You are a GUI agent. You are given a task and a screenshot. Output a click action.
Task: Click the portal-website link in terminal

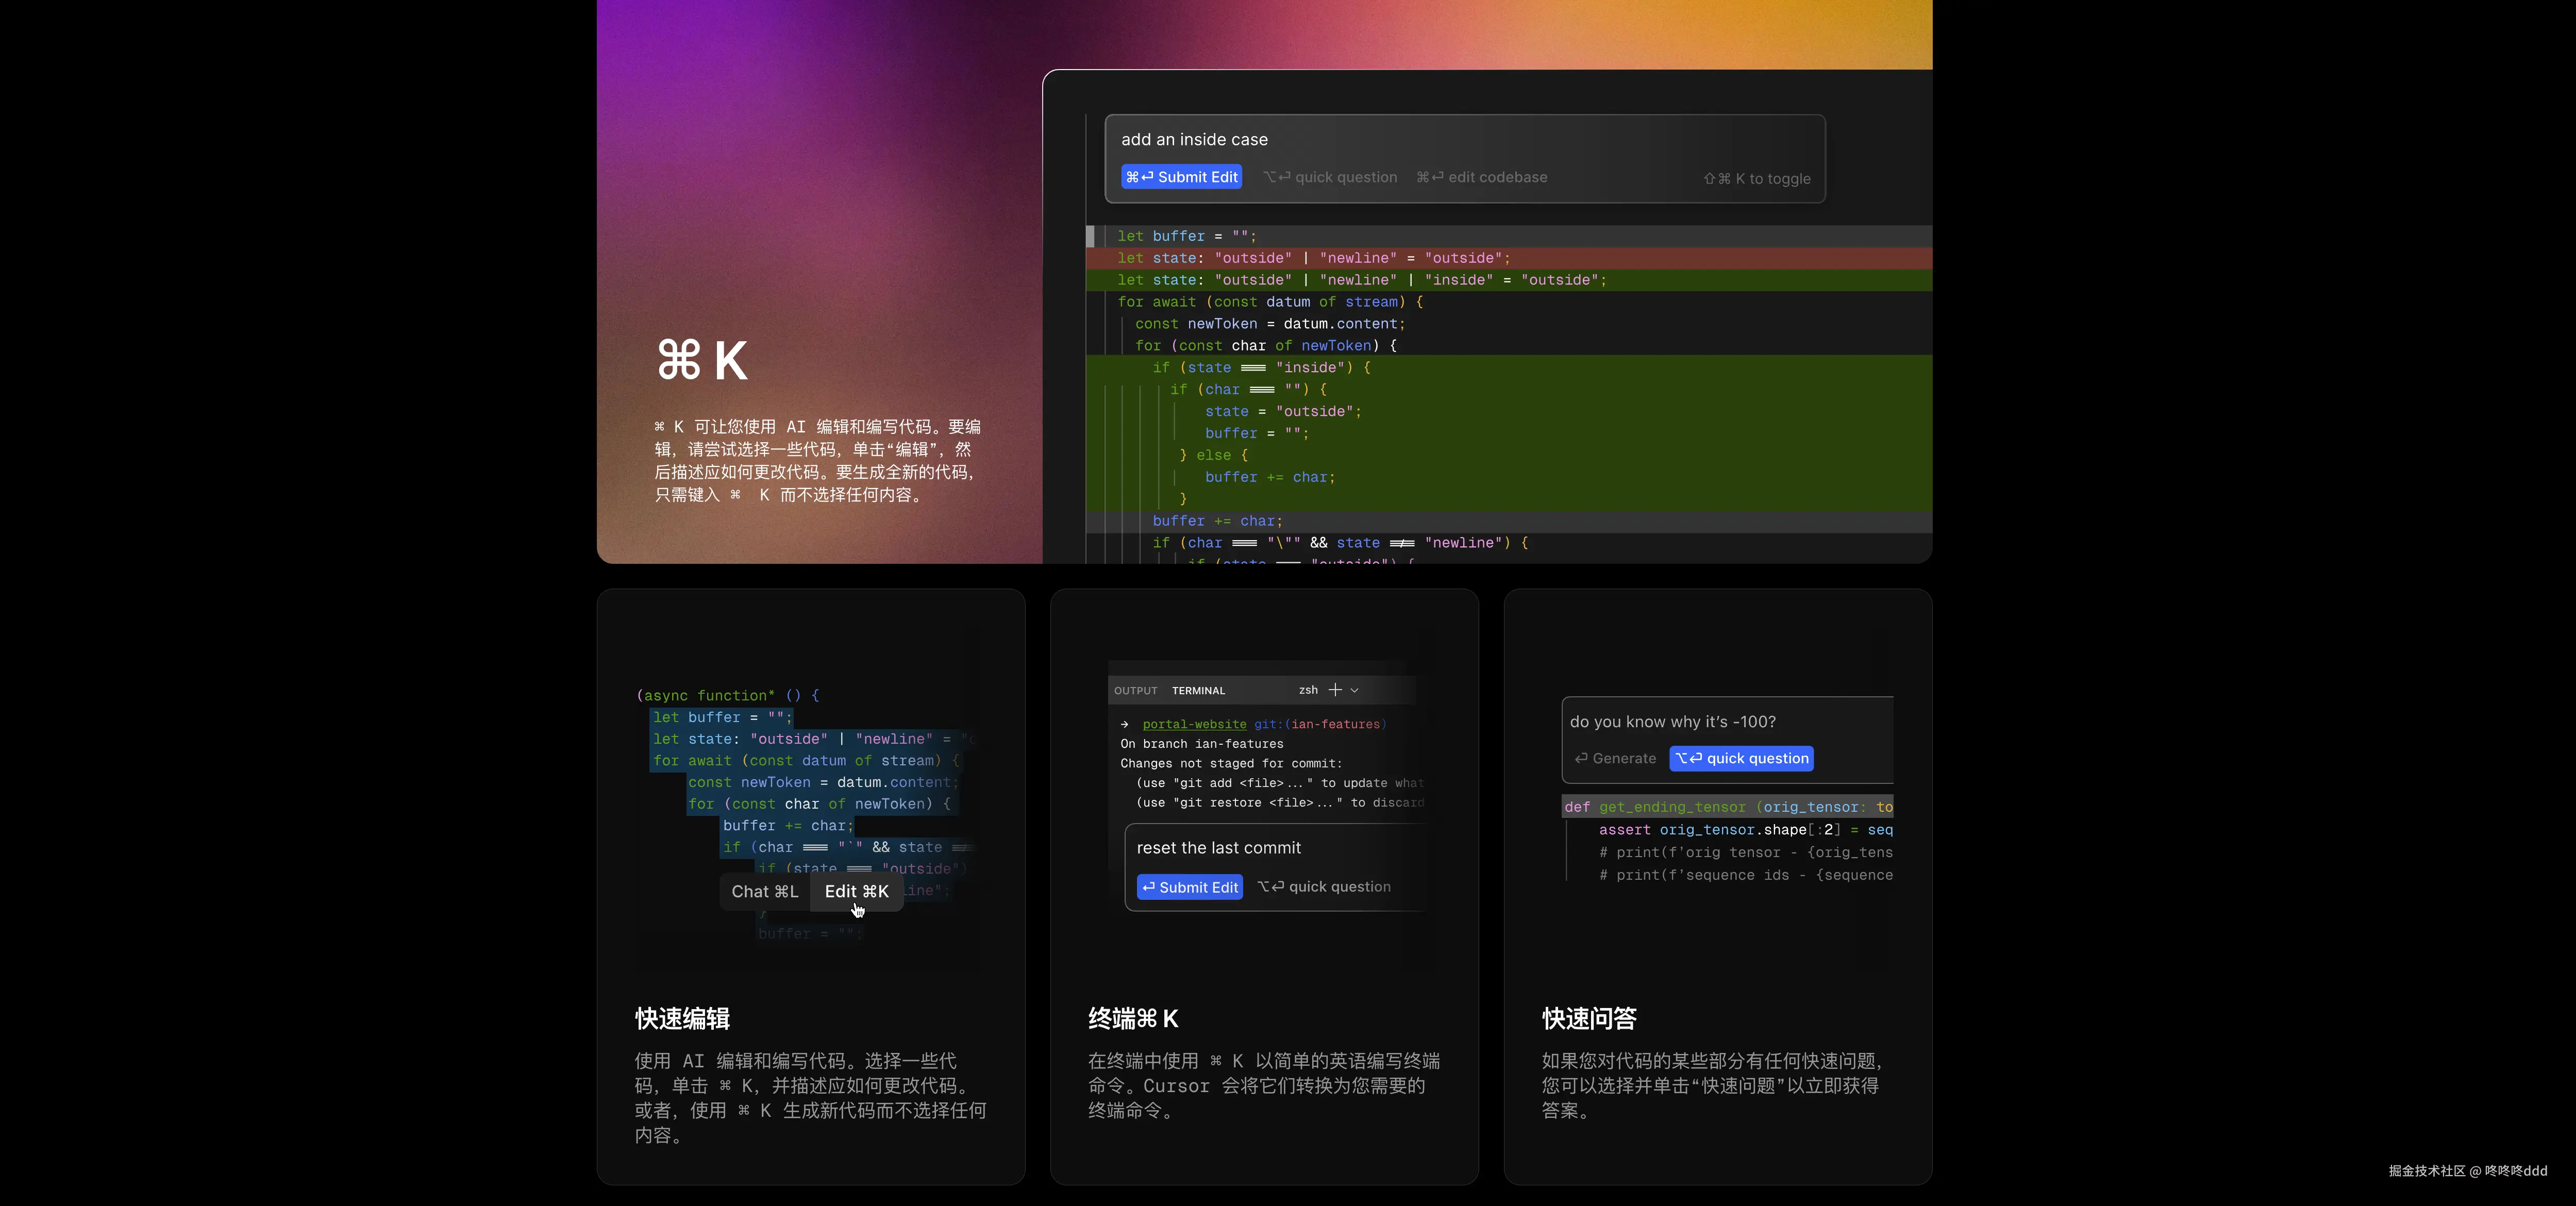tap(1194, 724)
